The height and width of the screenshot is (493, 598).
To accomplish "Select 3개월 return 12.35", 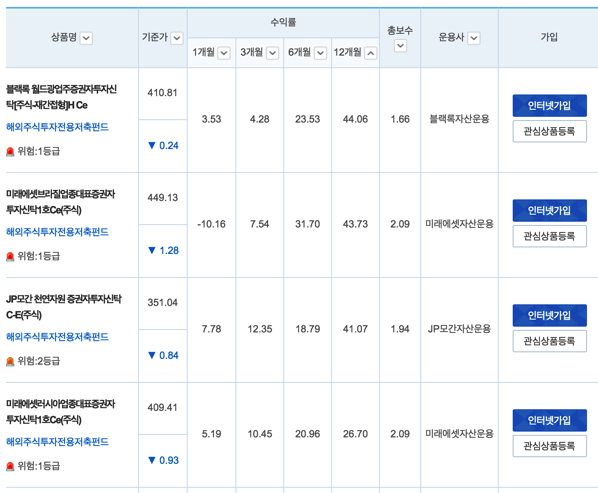I will click(260, 329).
